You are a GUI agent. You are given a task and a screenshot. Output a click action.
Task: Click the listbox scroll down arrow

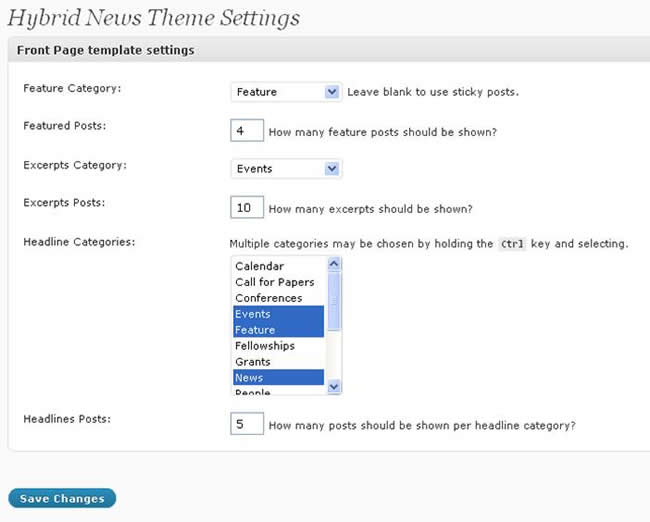tap(334, 386)
